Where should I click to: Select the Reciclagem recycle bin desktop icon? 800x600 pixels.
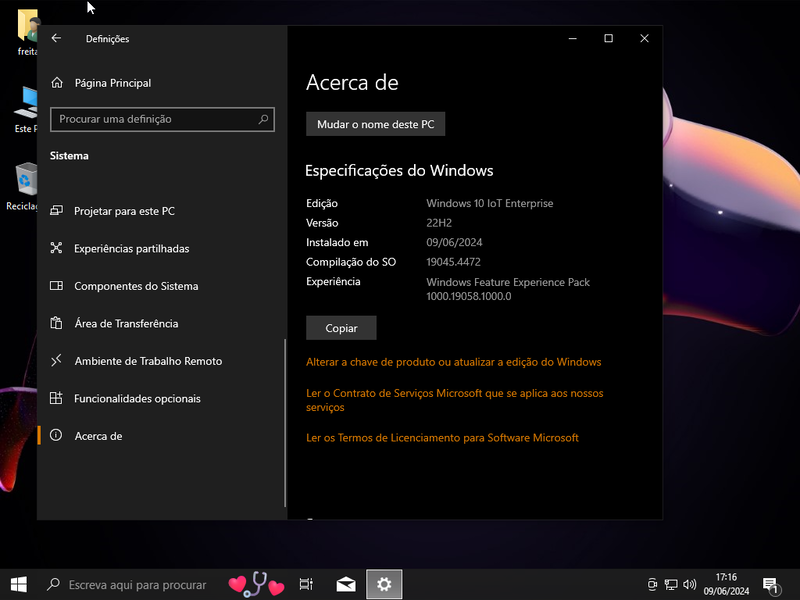(22, 186)
